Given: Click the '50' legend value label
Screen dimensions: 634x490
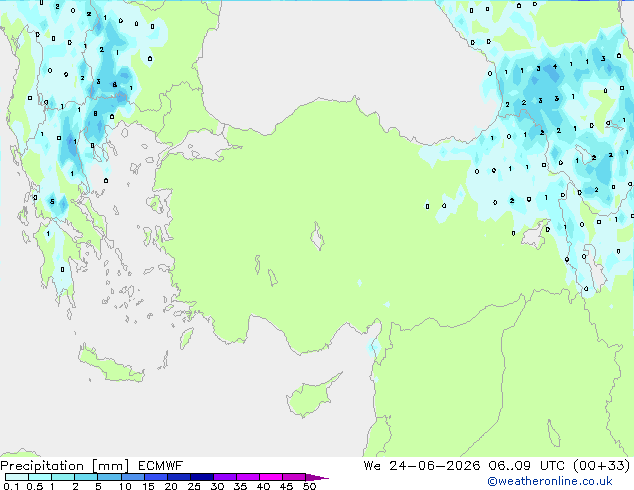Looking at the screenshot, I should coord(310,486).
